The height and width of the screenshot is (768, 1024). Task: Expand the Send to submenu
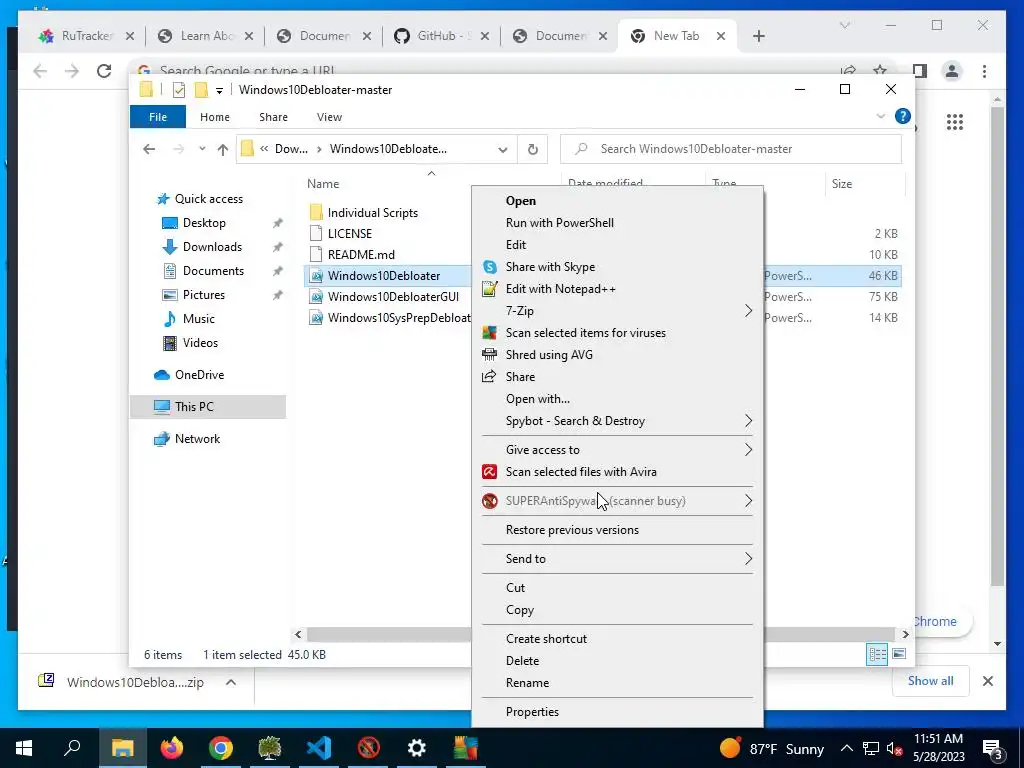tap(748, 559)
